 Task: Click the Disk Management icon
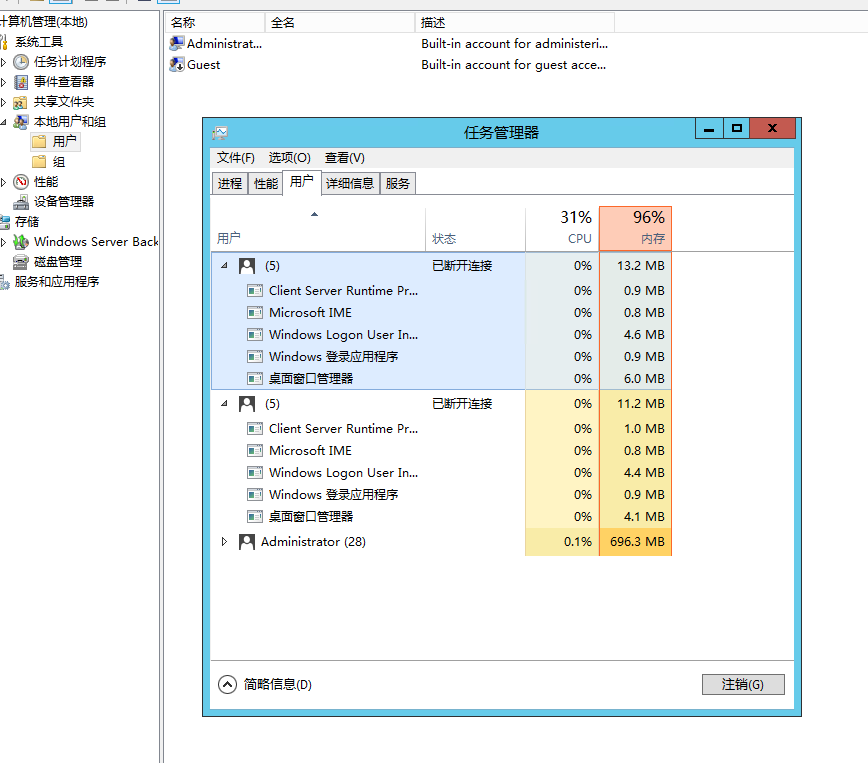(x=21, y=261)
